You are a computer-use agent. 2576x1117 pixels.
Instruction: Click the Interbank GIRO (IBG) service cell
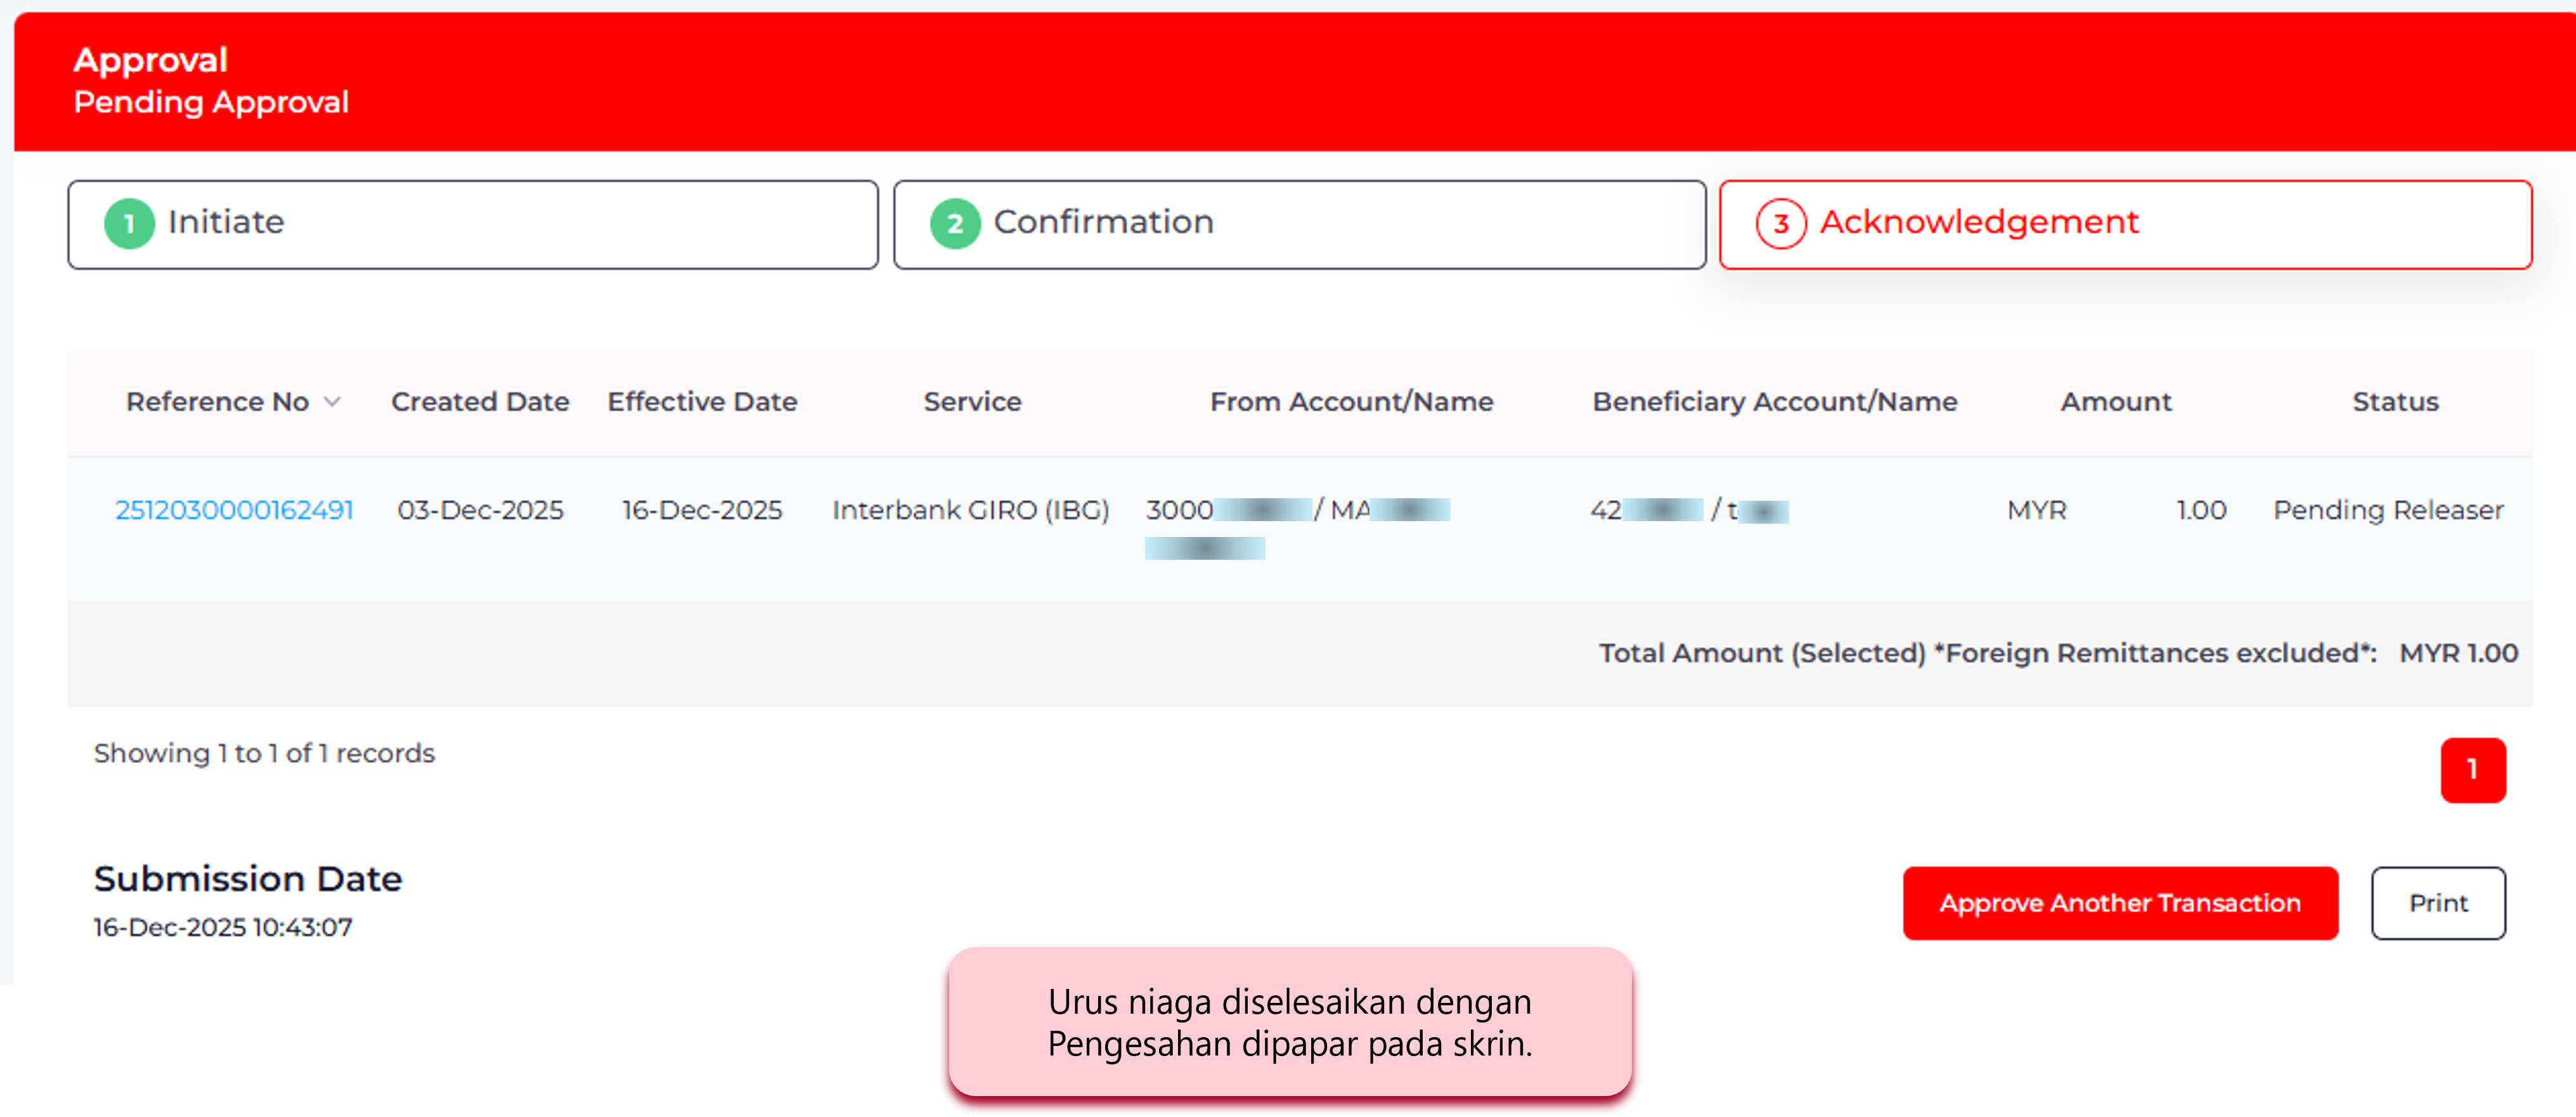(x=971, y=510)
